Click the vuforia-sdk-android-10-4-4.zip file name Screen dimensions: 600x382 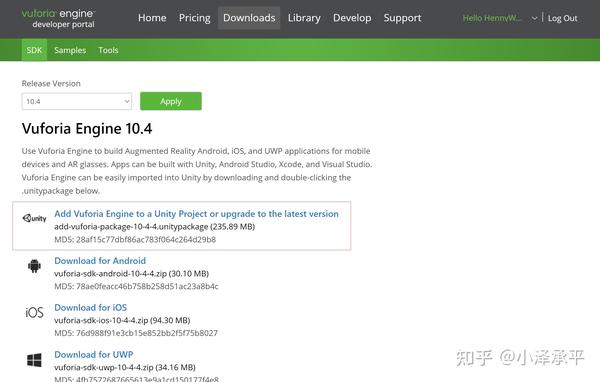[111, 274]
